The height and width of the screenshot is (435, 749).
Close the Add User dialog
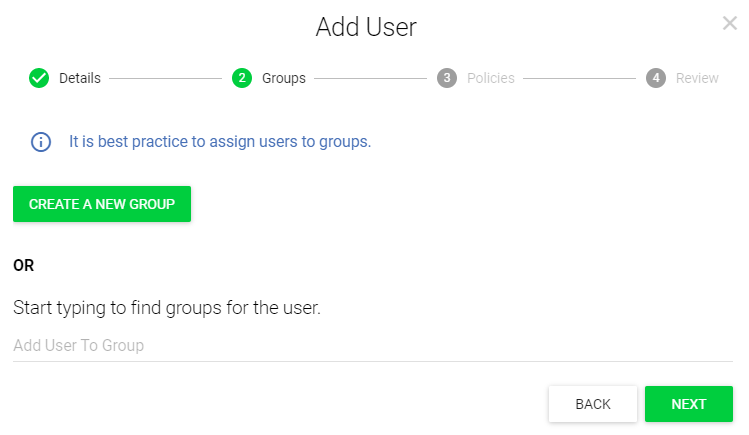[x=729, y=23]
